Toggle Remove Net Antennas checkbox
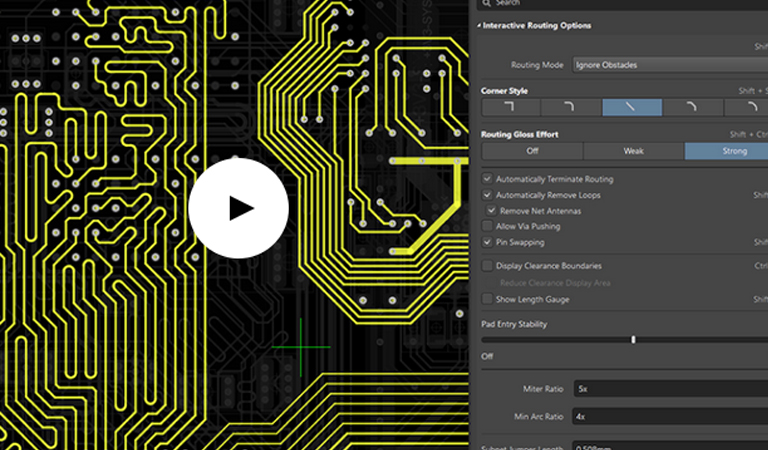768x450 pixels. 491,211
